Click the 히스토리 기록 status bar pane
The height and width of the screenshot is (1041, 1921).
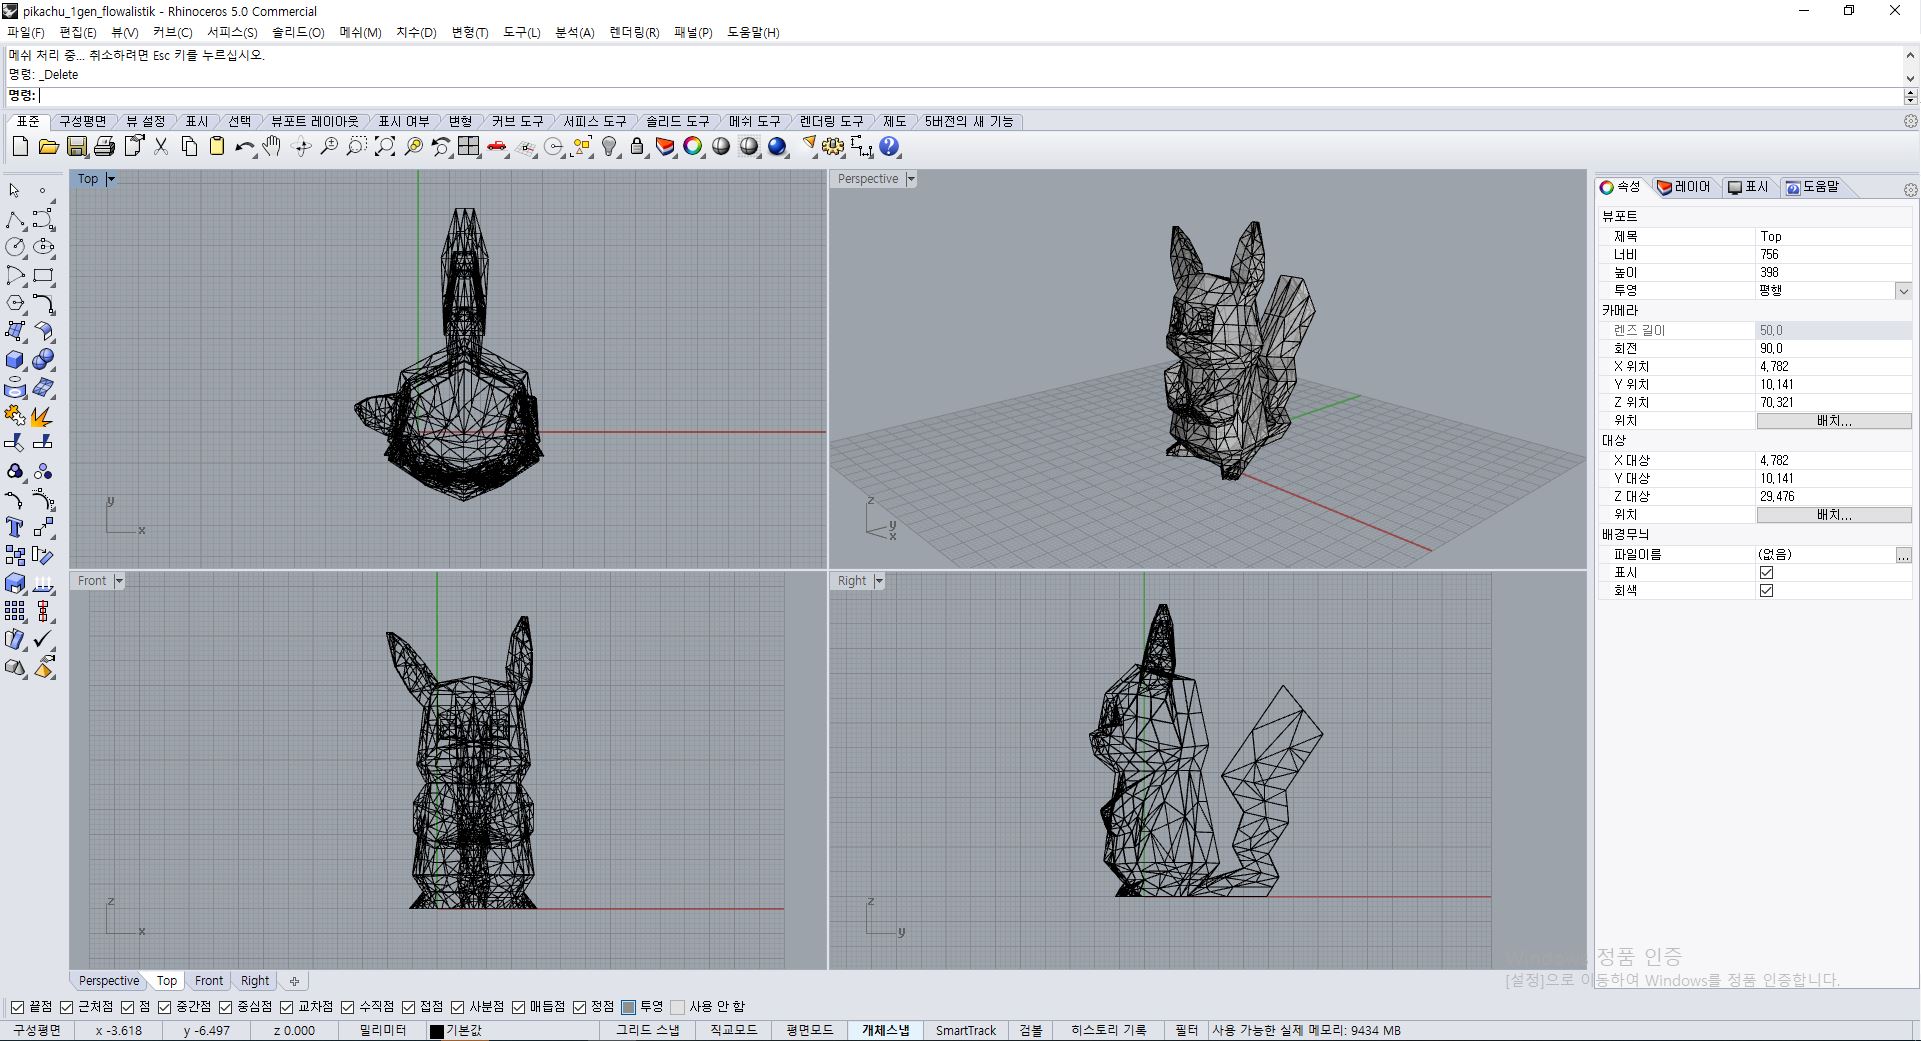tap(1108, 1030)
